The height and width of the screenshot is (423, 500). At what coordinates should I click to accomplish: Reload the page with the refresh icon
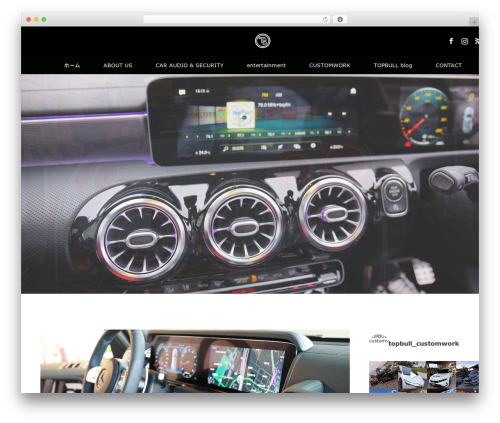[x=325, y=20]
